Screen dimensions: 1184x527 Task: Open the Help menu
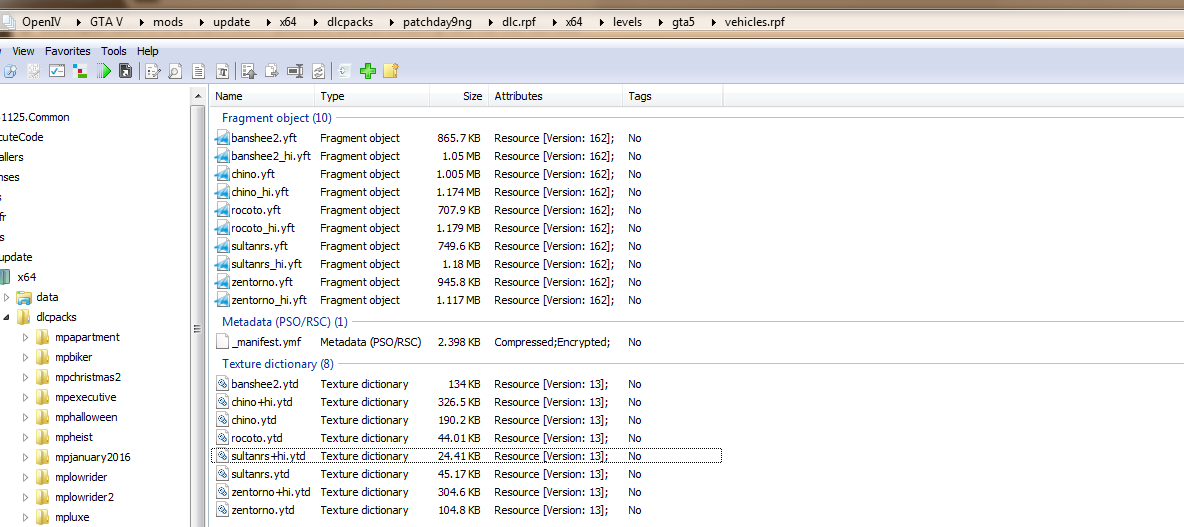click(x=148, y=51)
